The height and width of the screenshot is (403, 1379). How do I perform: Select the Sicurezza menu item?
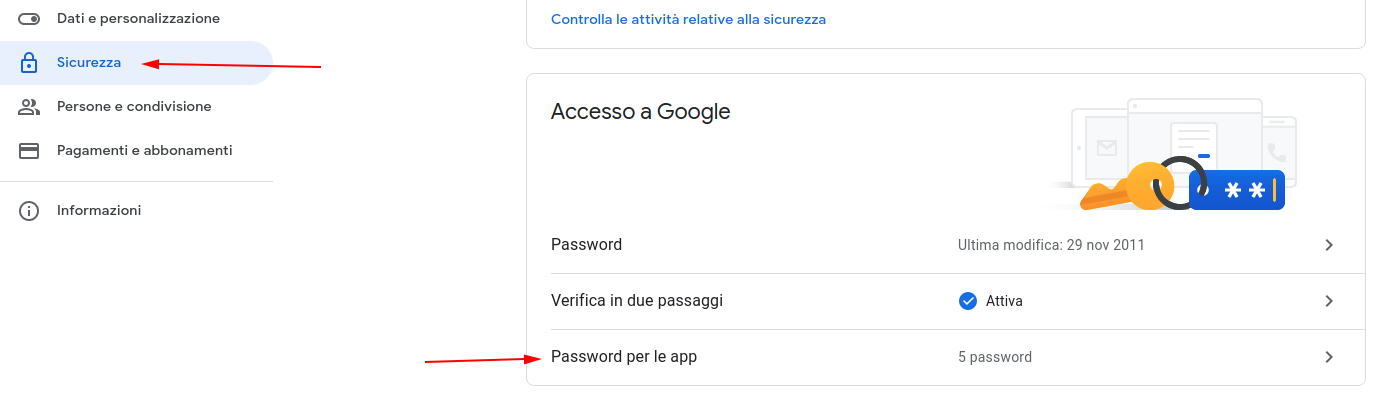(x=89, y=63)
